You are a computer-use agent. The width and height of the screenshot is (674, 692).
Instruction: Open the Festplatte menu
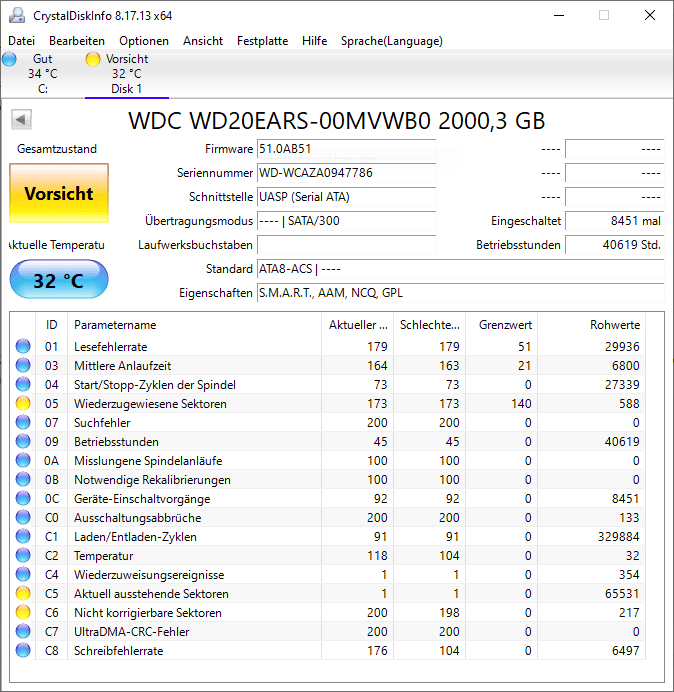(262, 41)
